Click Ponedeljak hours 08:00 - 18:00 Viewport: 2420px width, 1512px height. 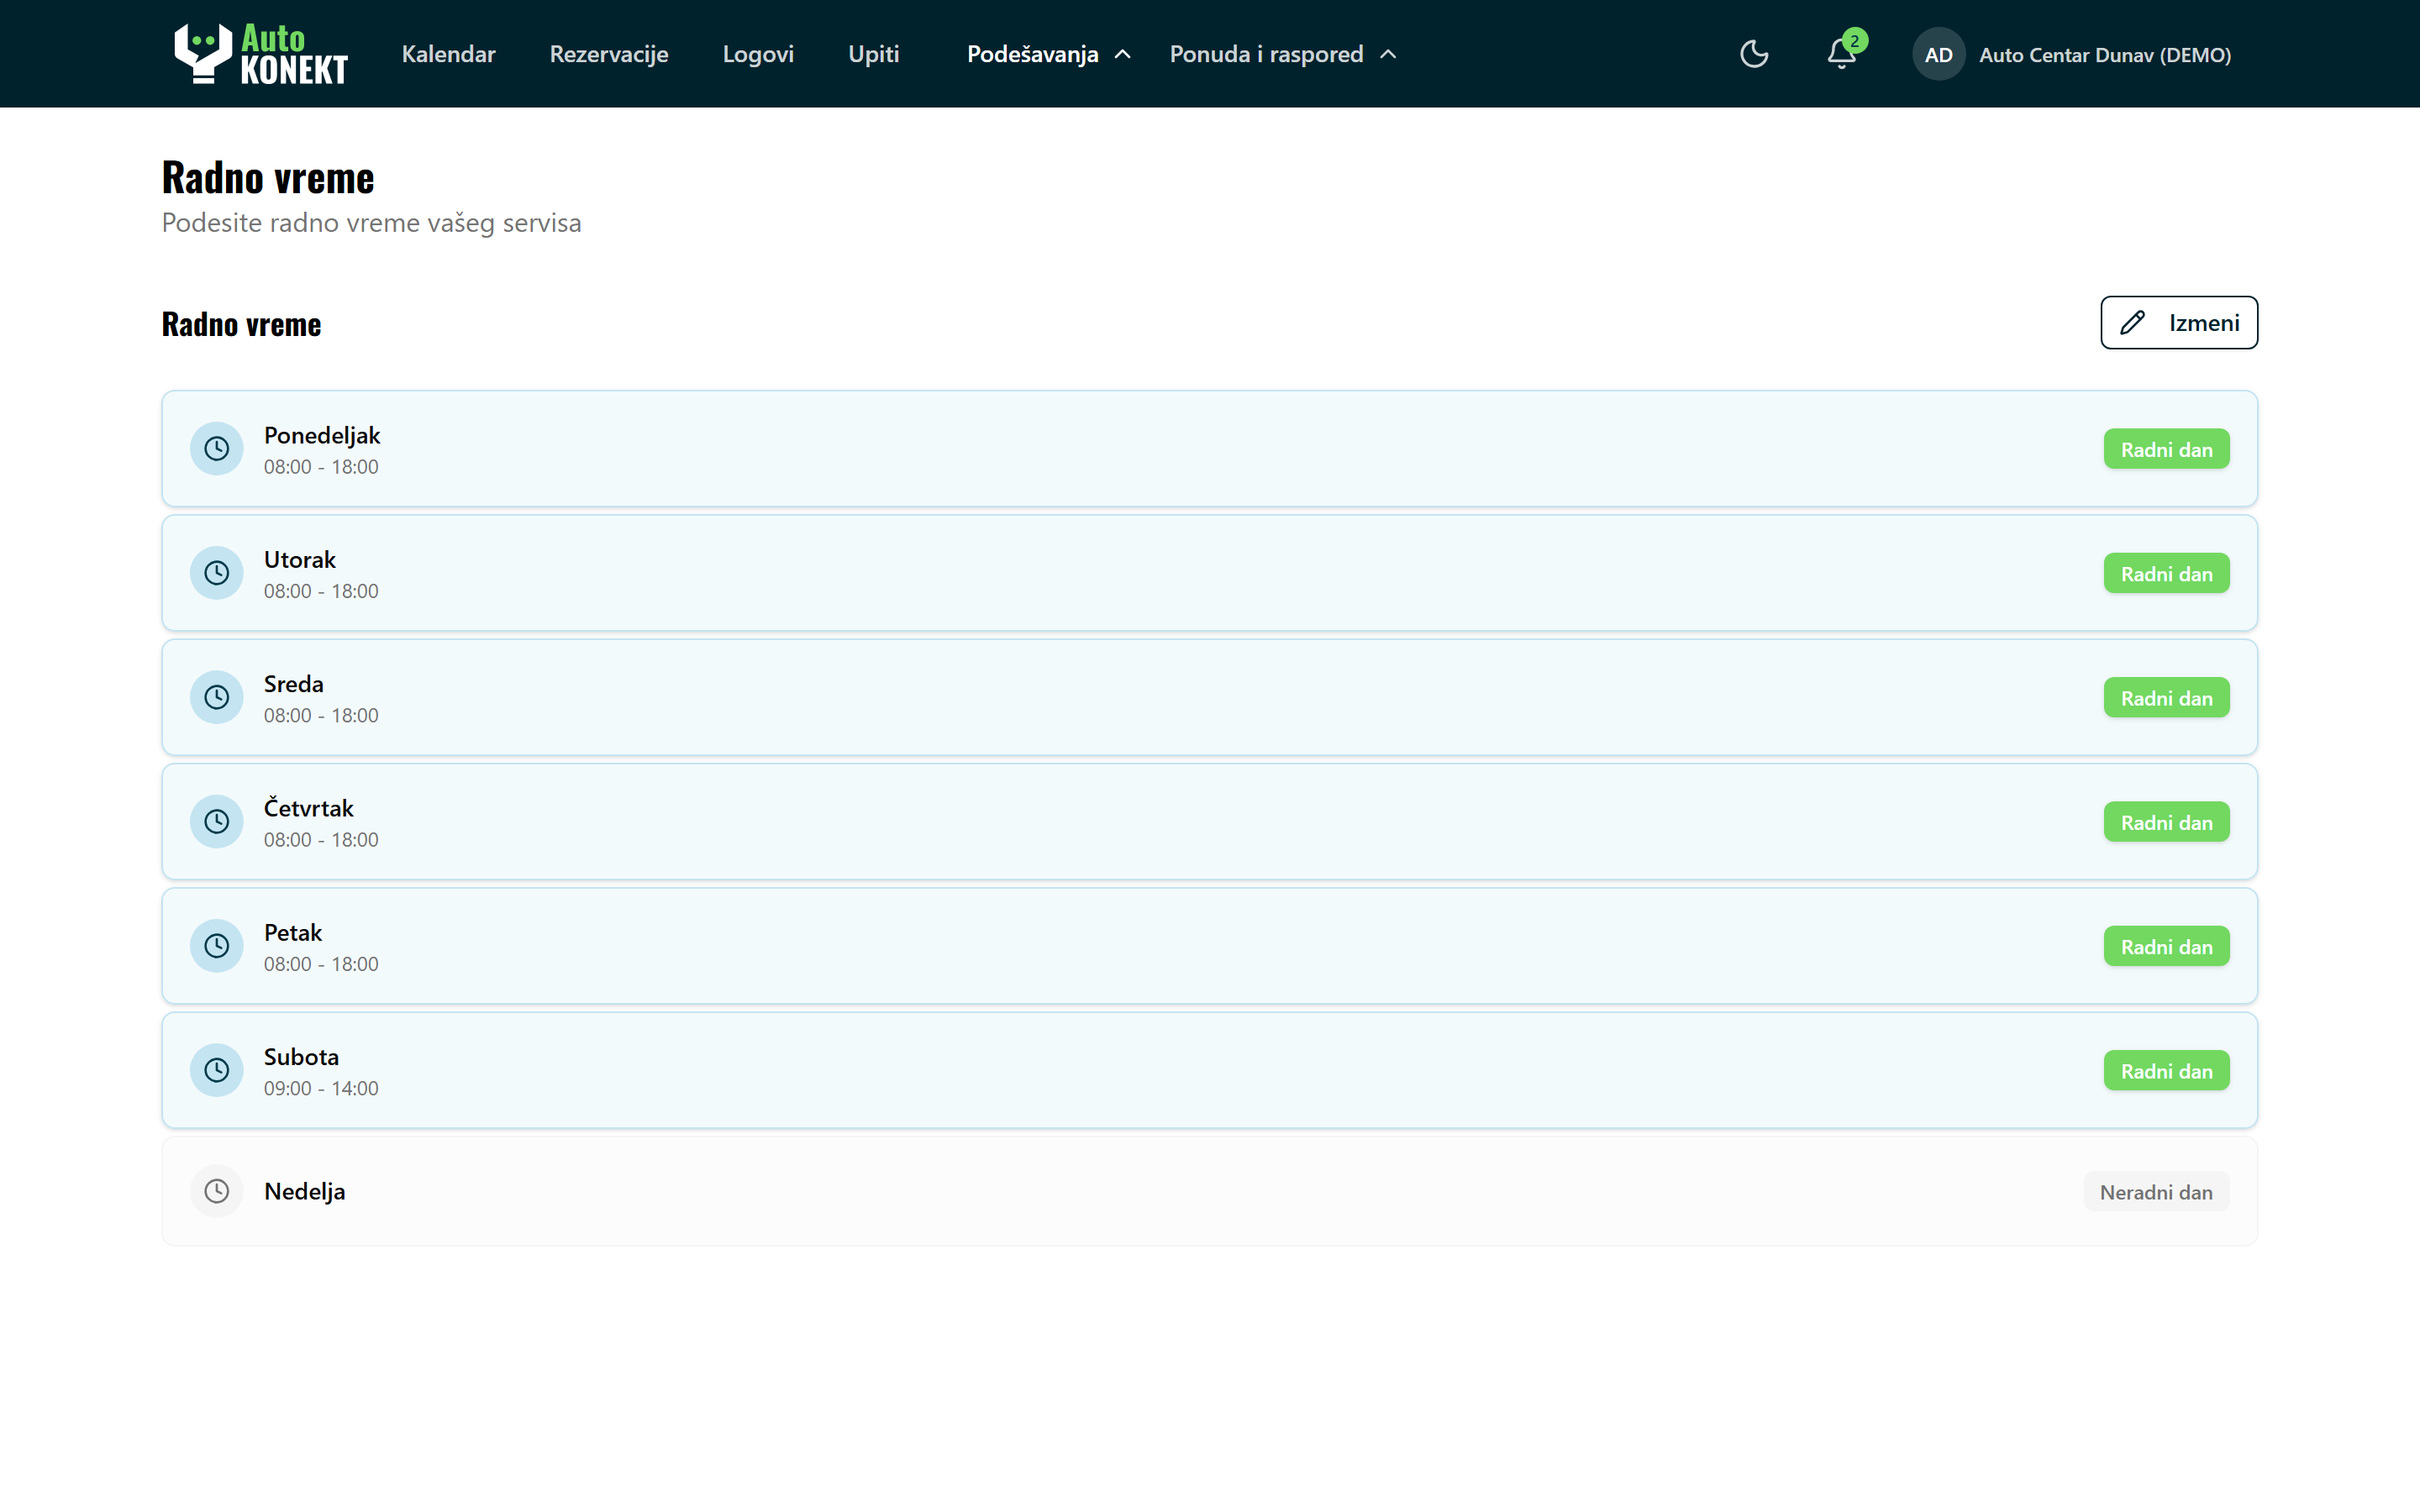point(321,467)
